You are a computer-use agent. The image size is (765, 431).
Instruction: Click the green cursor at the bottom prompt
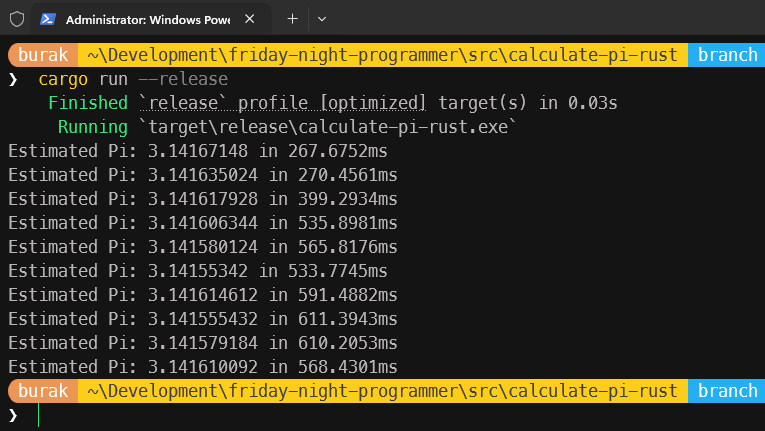pyautogui.click(x=39, y=414)
